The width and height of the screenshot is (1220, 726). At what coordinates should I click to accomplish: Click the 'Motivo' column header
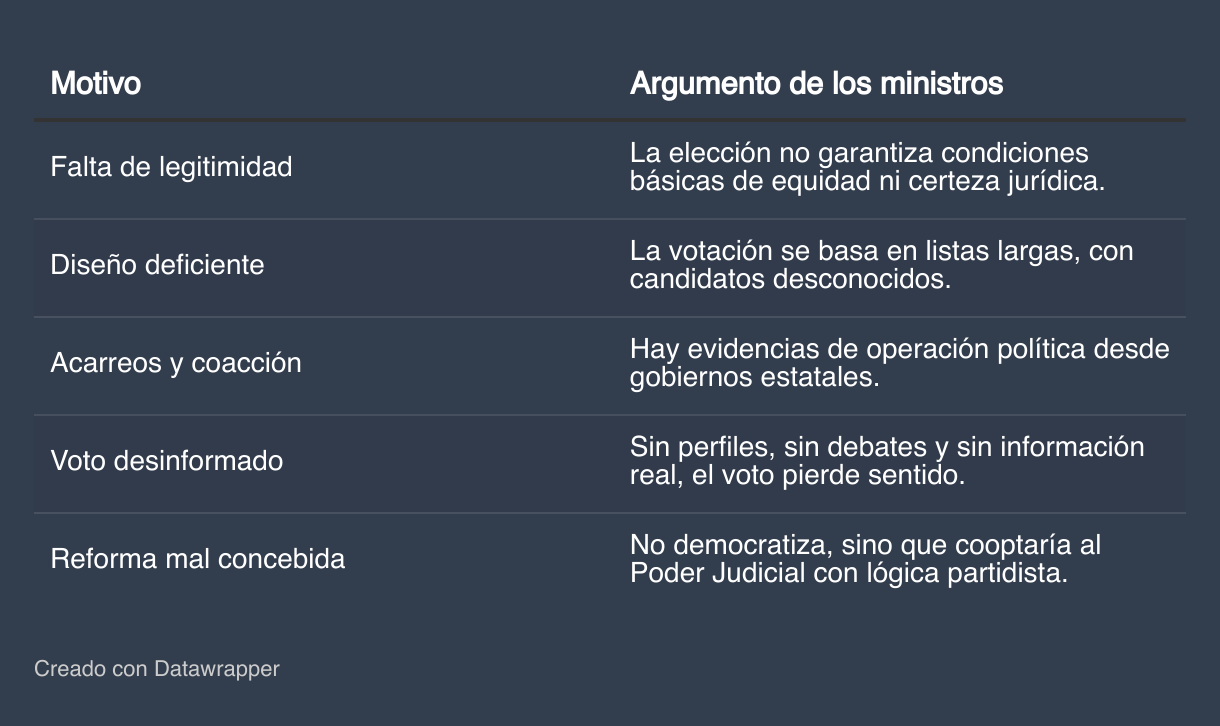(96, 83)
